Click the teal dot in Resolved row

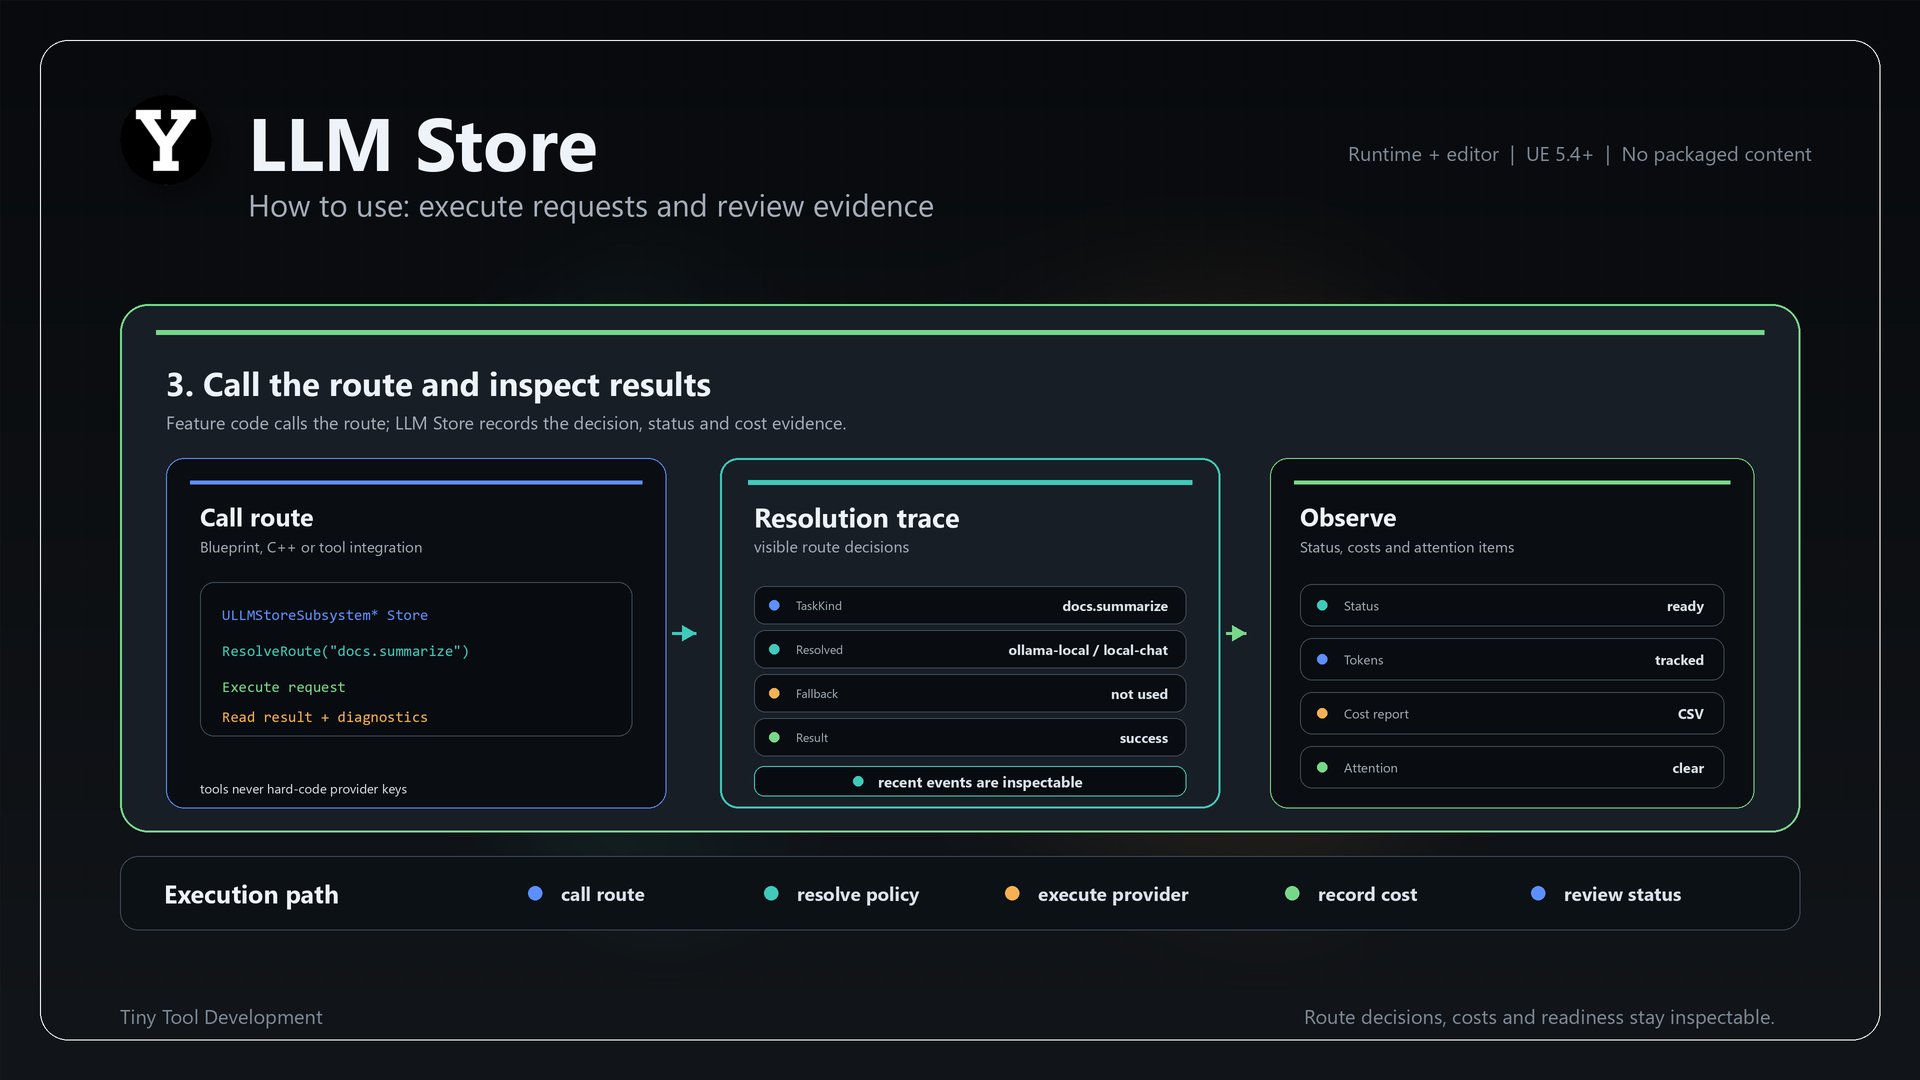(x=774, y=650)
